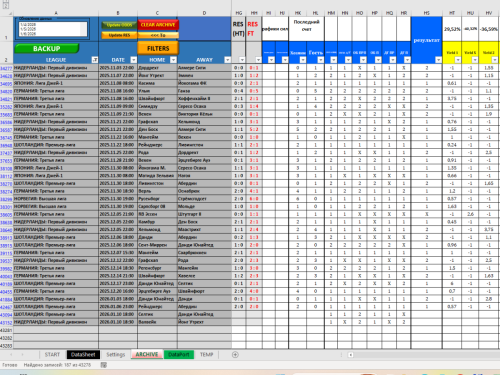Click date cell 2026.01.10 18:00
This screenshot has height=375, width=500.
click(x=118, y=314)
